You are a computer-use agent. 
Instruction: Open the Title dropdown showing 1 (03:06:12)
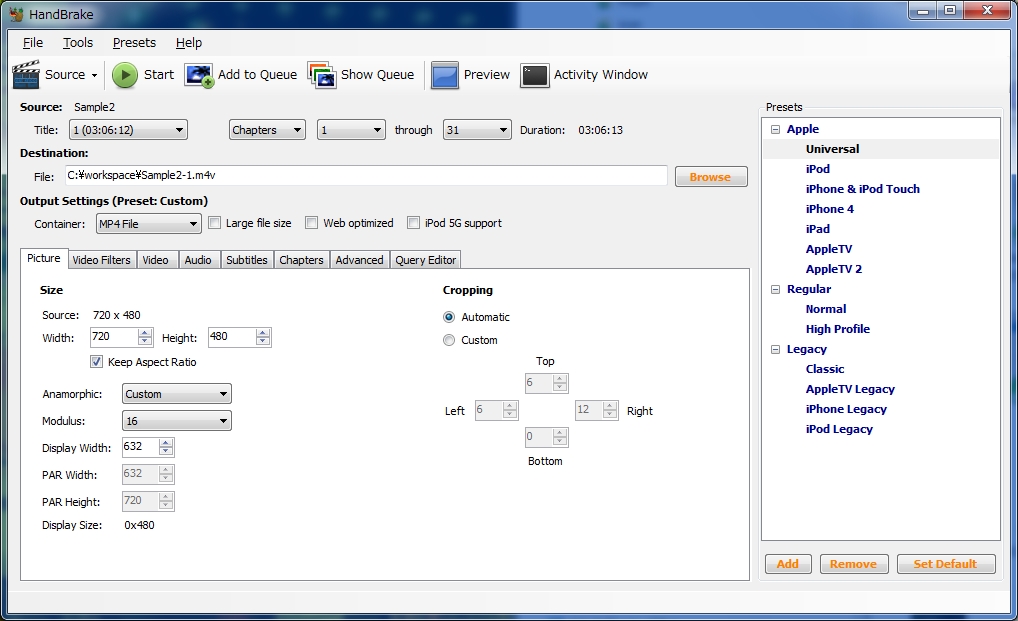pyautogui.click(x=128, y=130)
